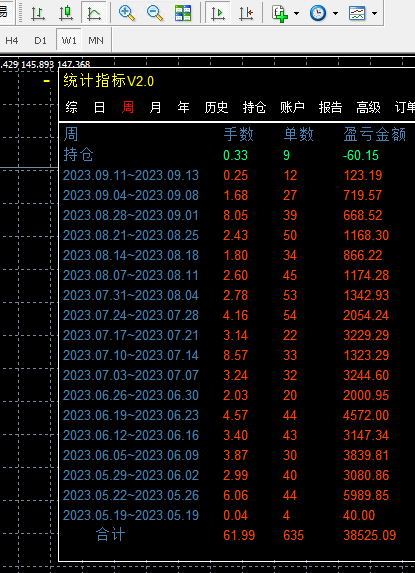Open the periods clock icon
415x573 pixels.
tap(318, 13)
